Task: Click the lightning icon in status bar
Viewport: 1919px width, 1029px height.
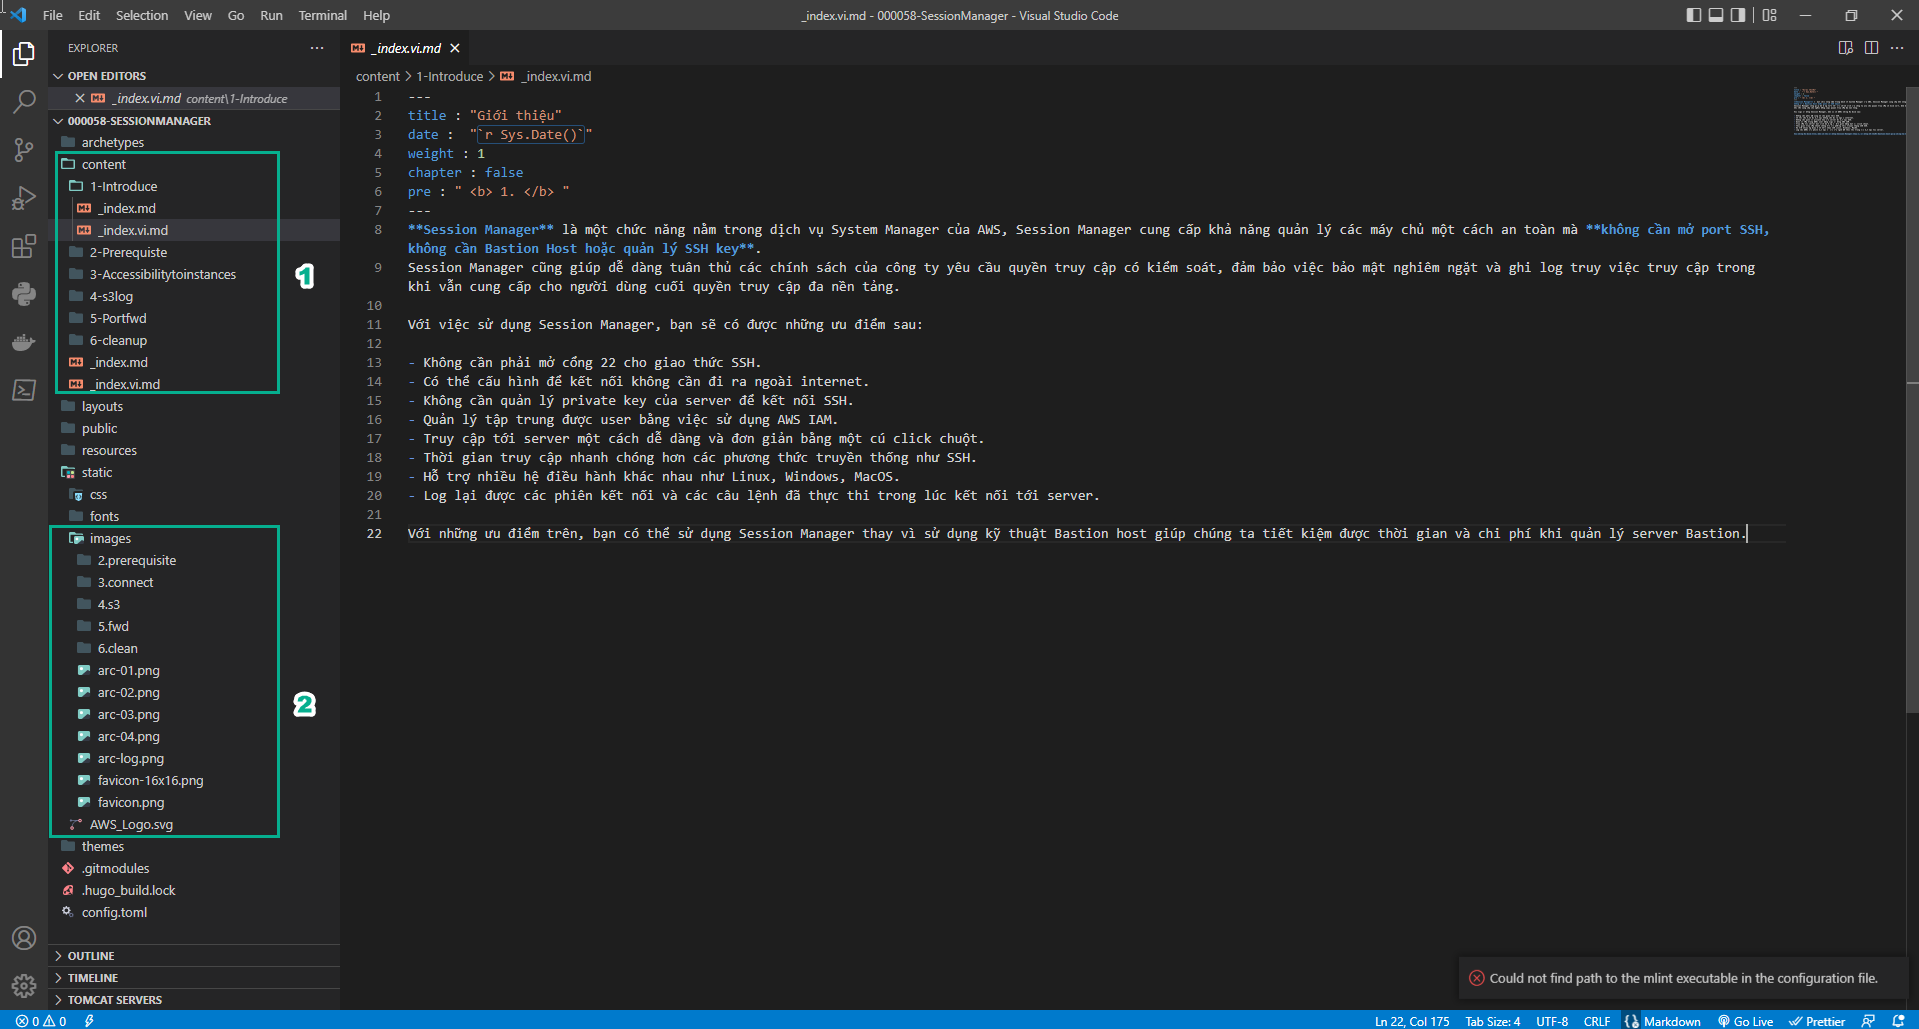Action: click(x=89, y=1021)
